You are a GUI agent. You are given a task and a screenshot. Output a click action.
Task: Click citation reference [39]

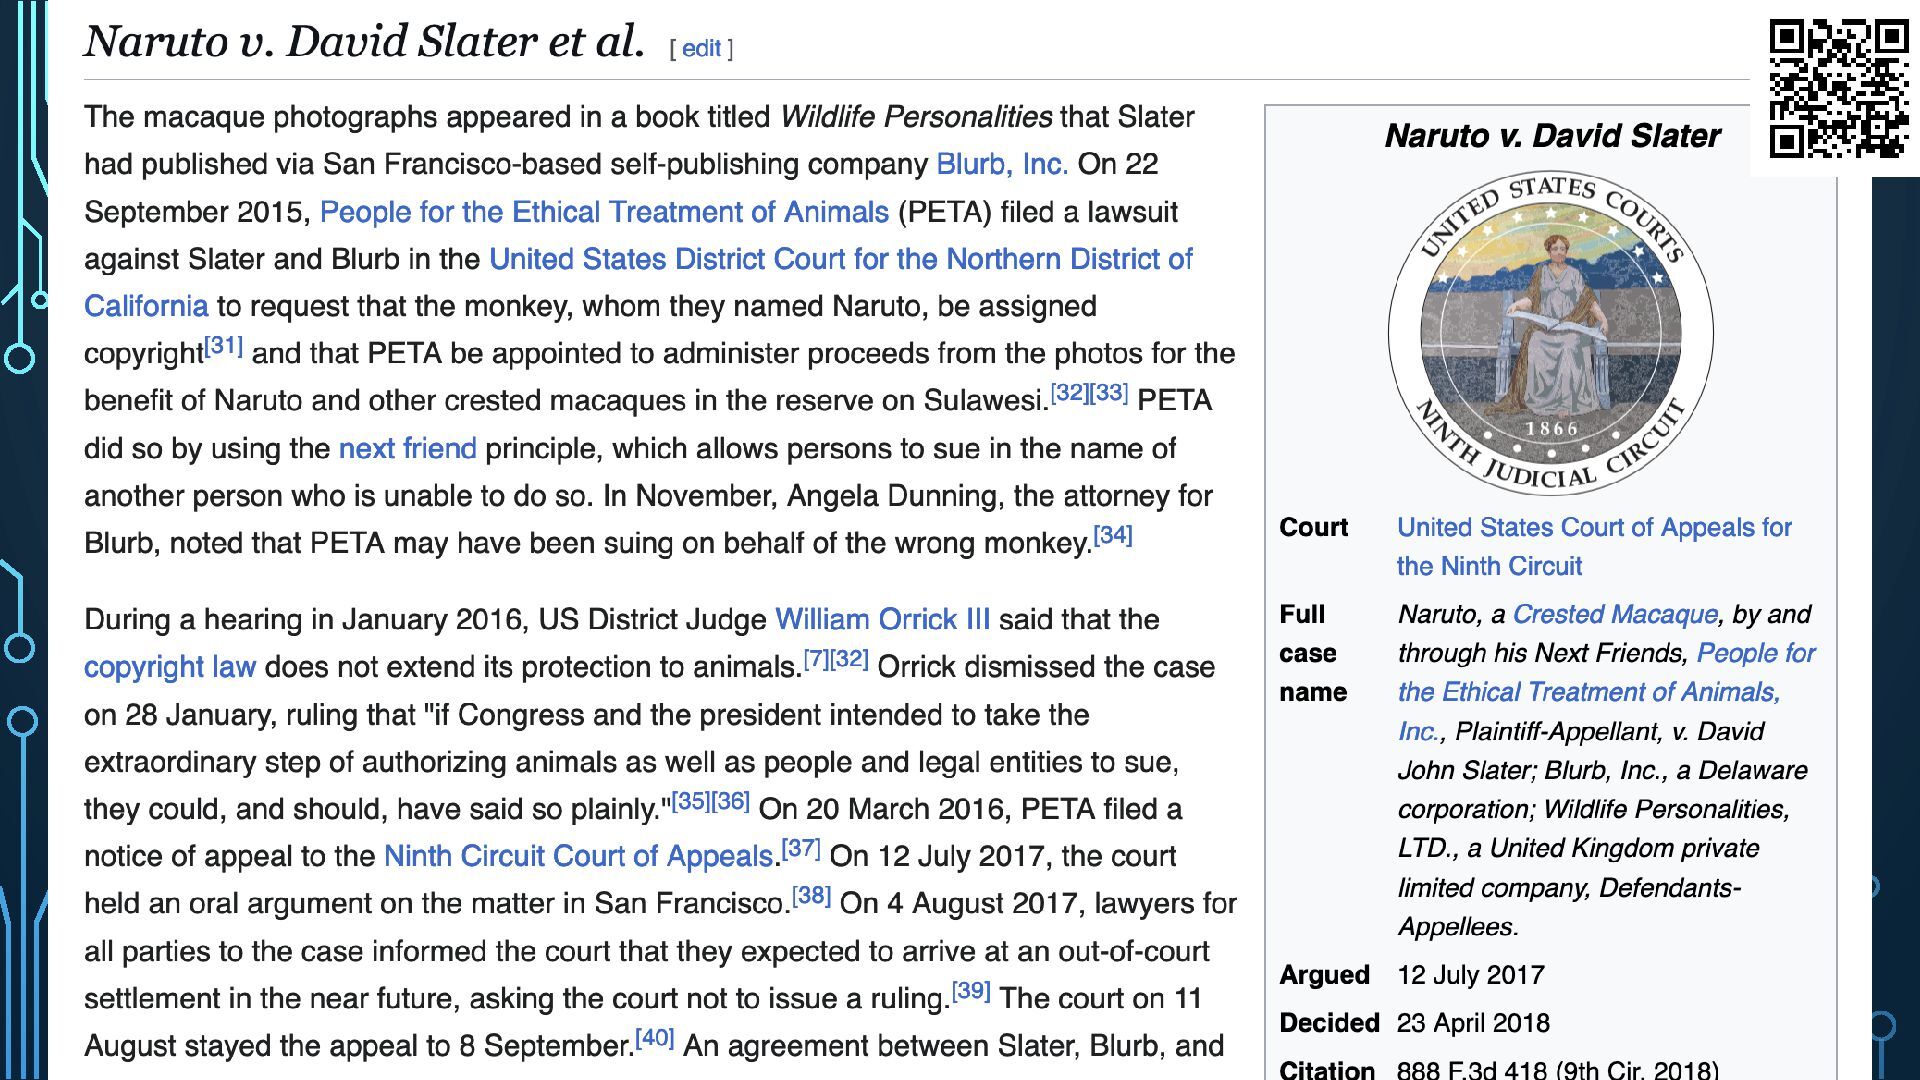click(971, 991)
